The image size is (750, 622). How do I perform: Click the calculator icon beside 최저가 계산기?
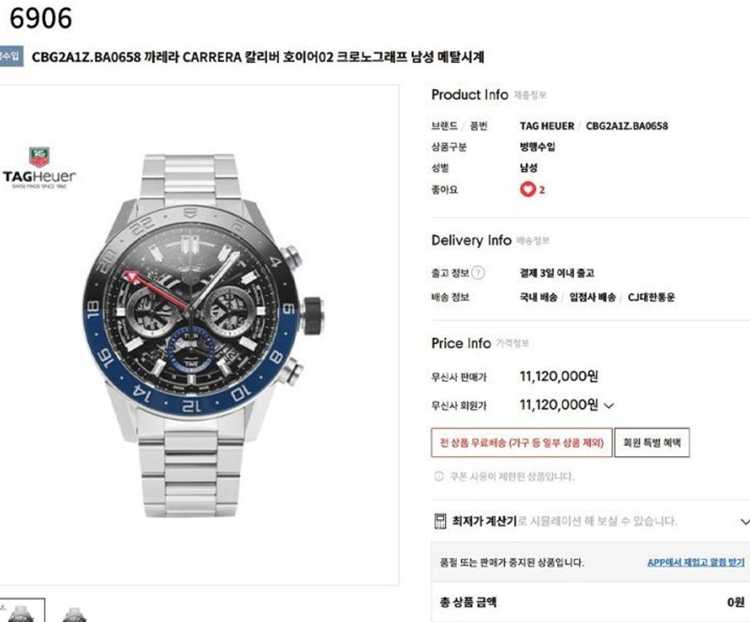[440, 521]
